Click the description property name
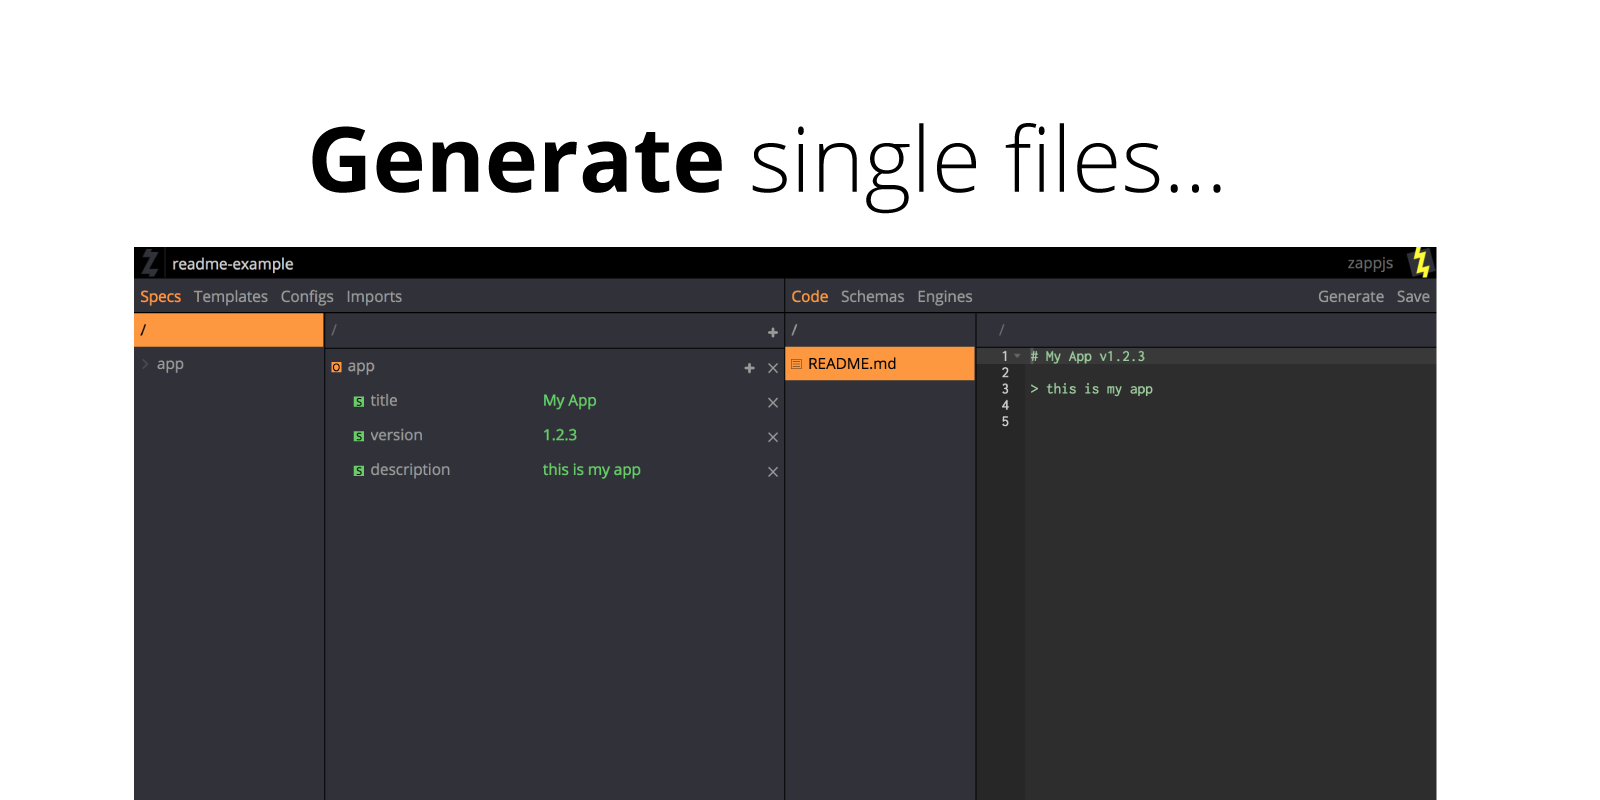This screenshot has width=1600, height=800. tap(410, 470)
